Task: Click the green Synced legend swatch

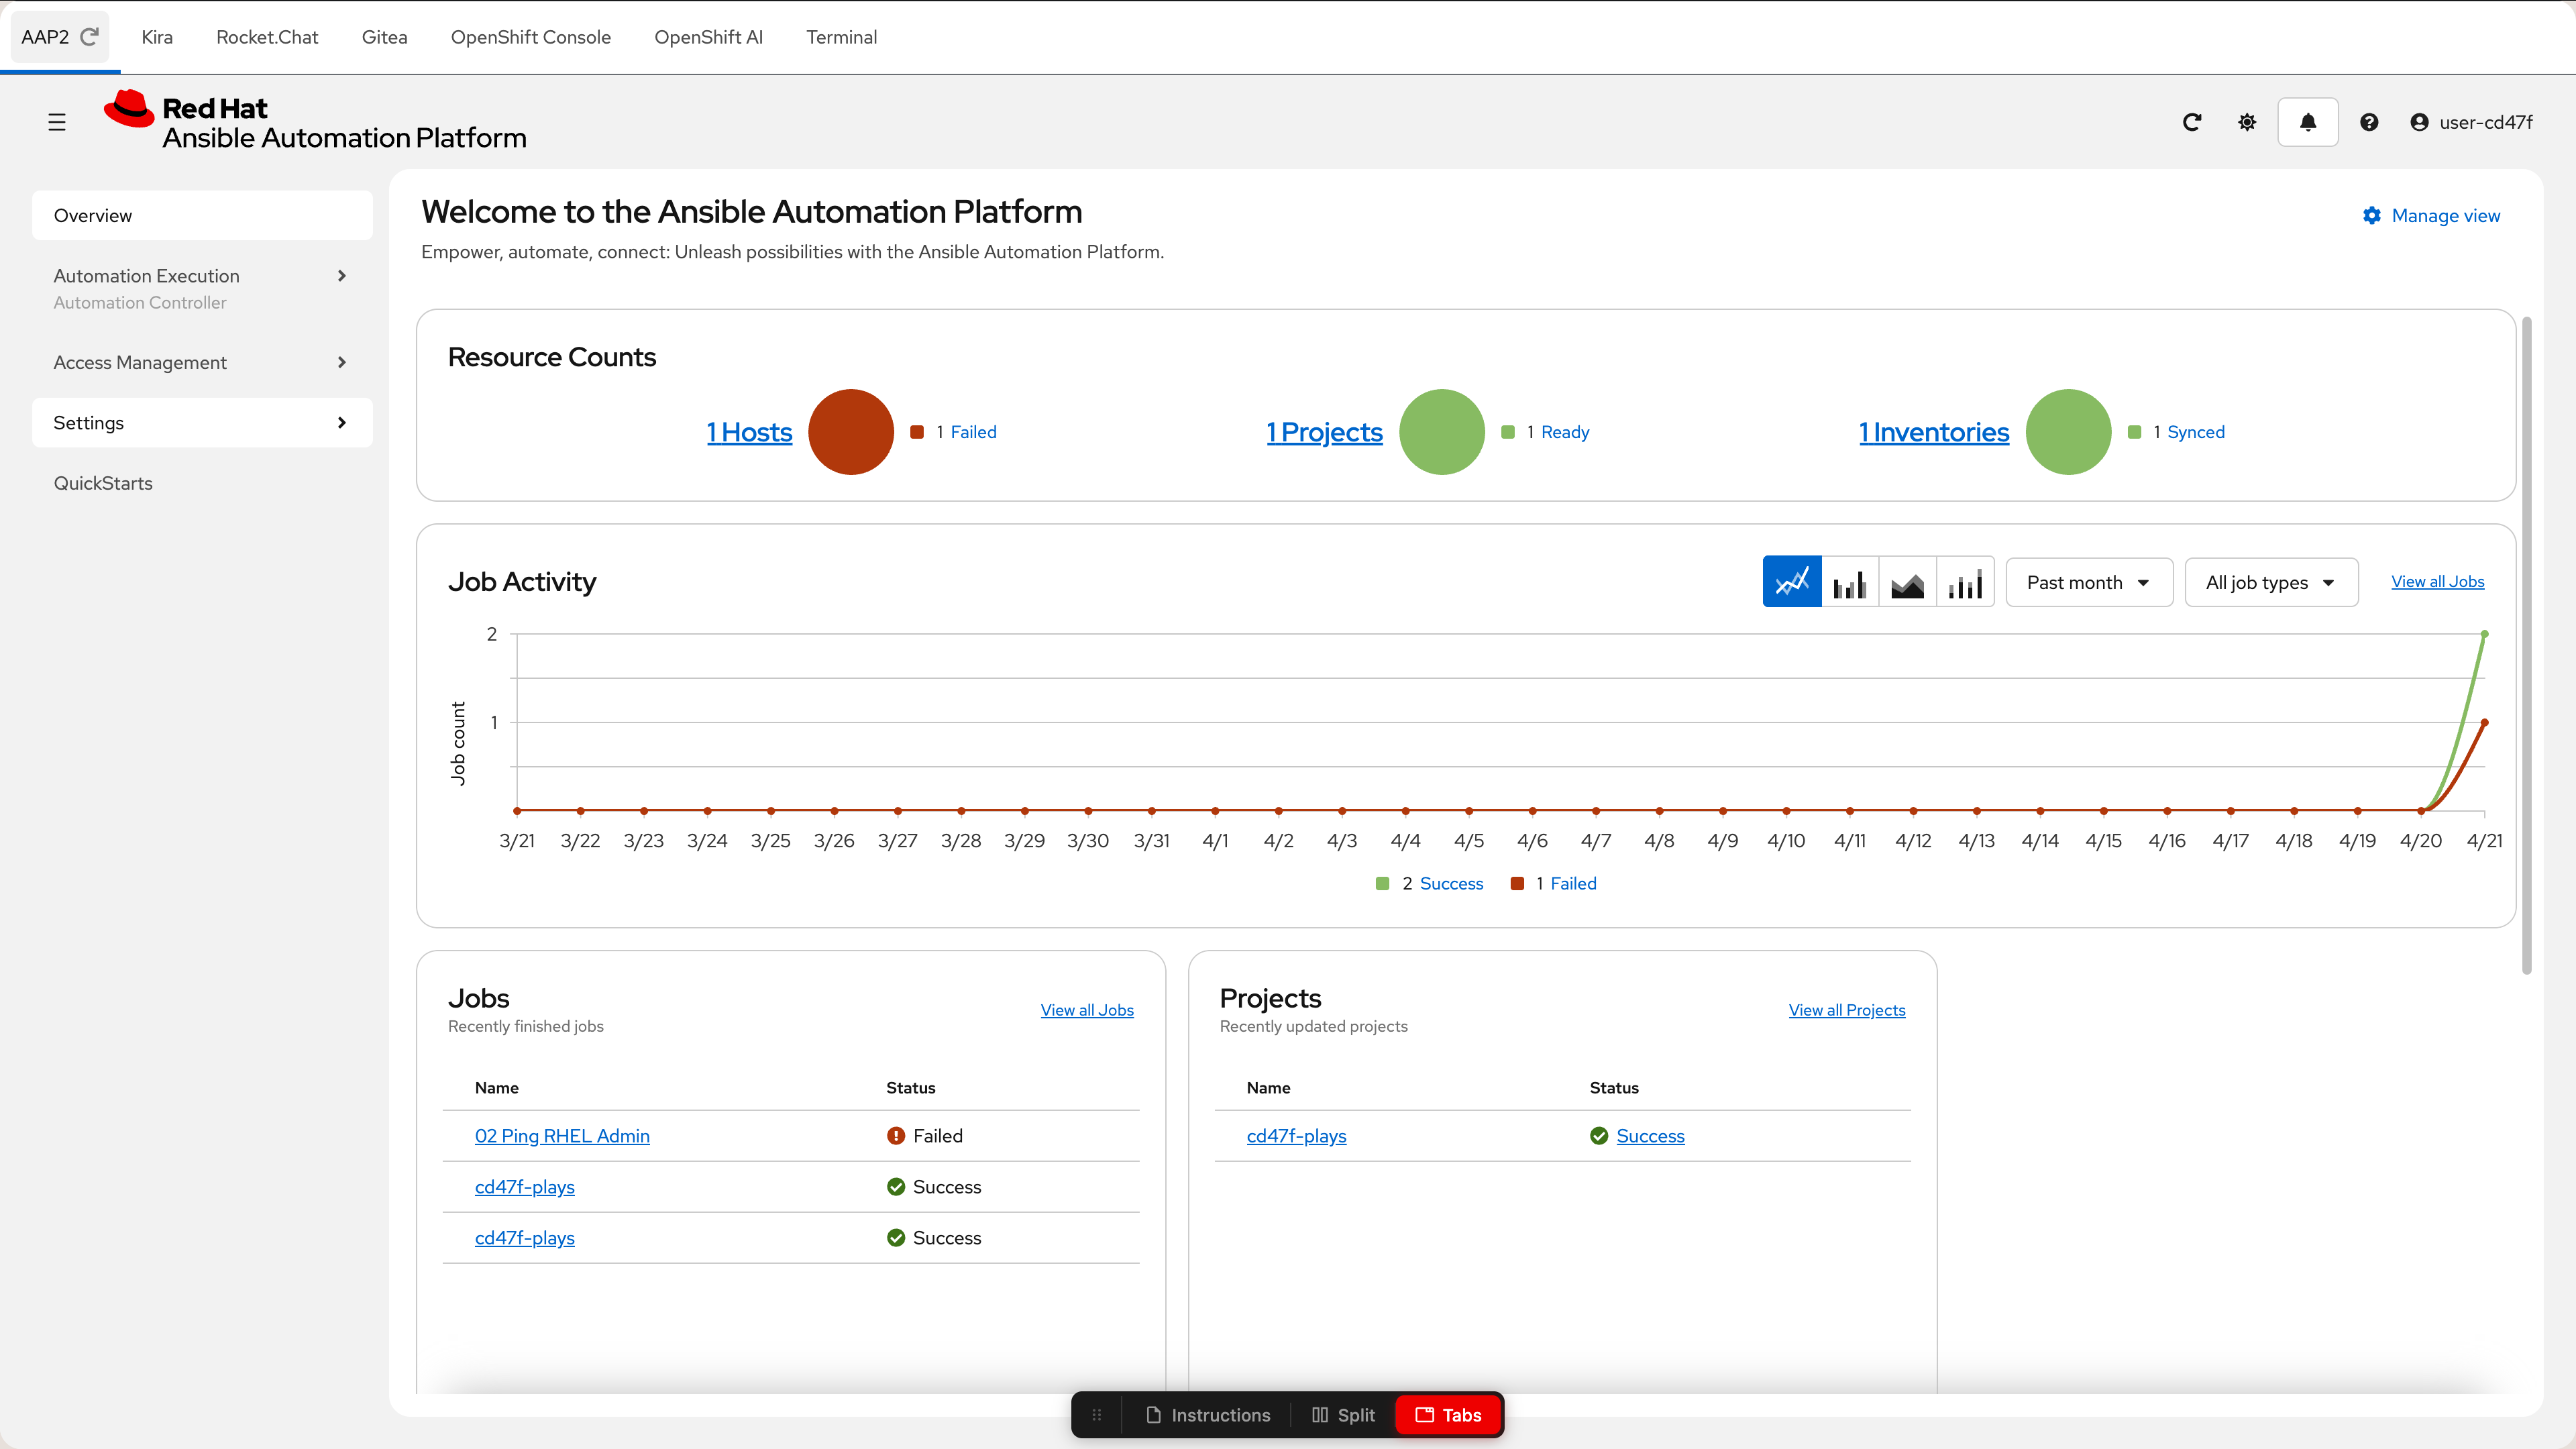Action: 2135,432
